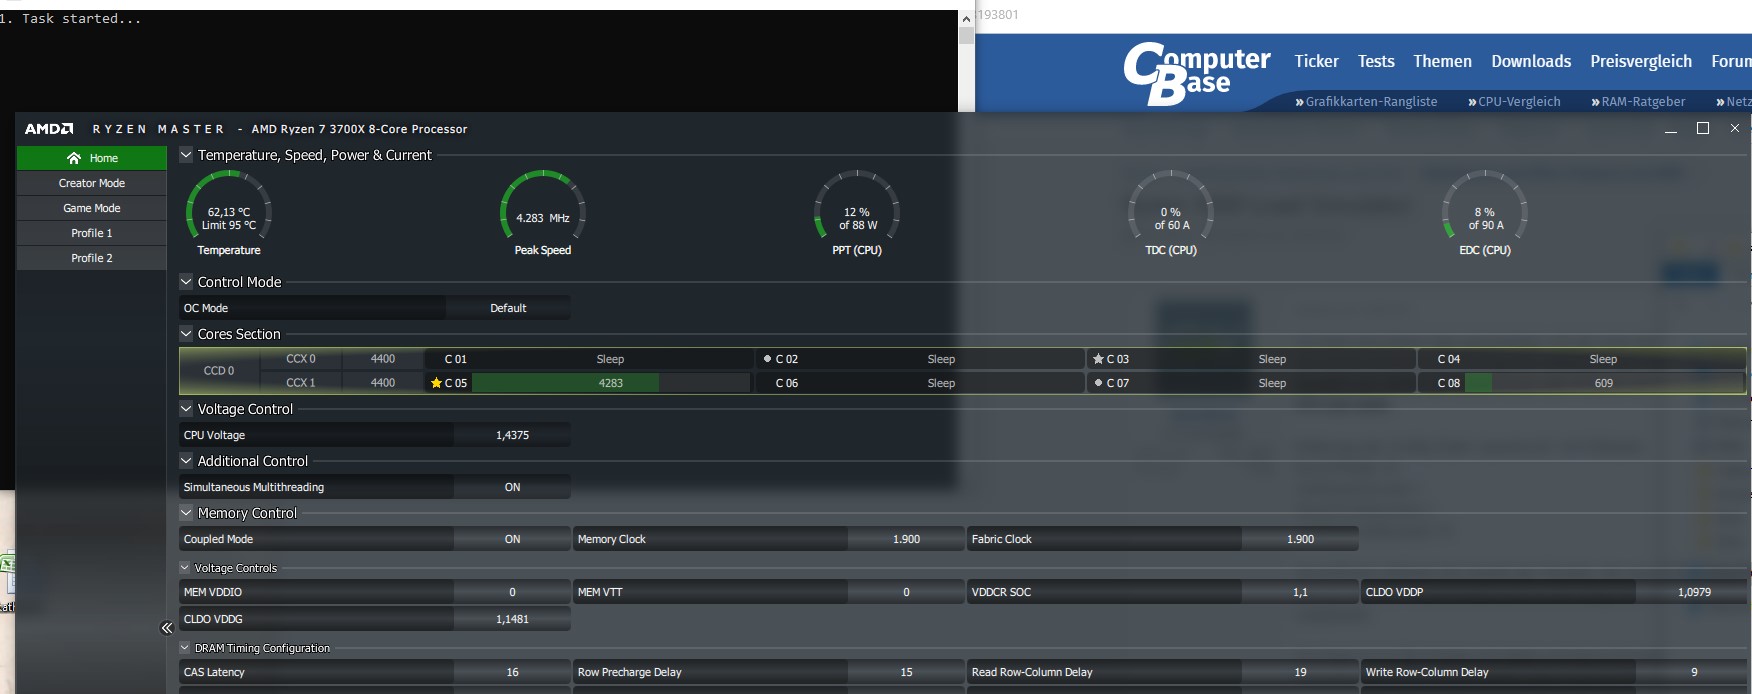Open Preisvergleich on the ComputerBase site
The height and width of the screenshot is (694, 1752).
coord(1641,61)
